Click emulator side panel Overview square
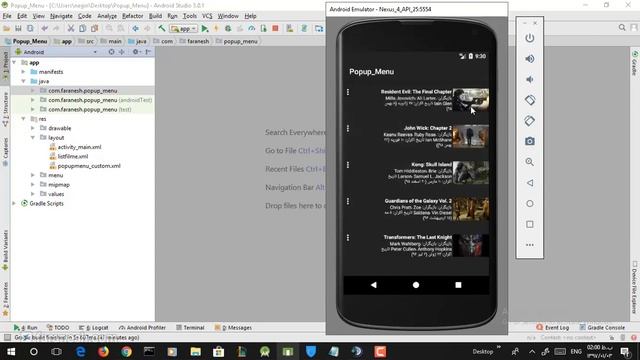Image resolution: width=640 pixels, height=360 pixels. 529,224
